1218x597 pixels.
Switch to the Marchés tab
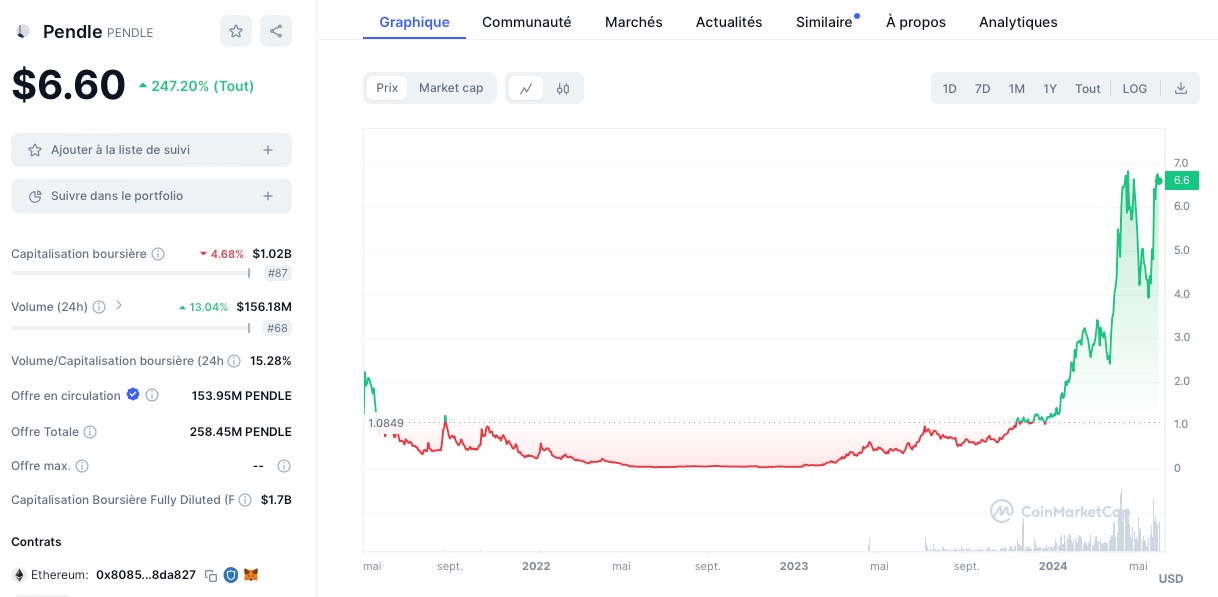[x=633, y=22]
